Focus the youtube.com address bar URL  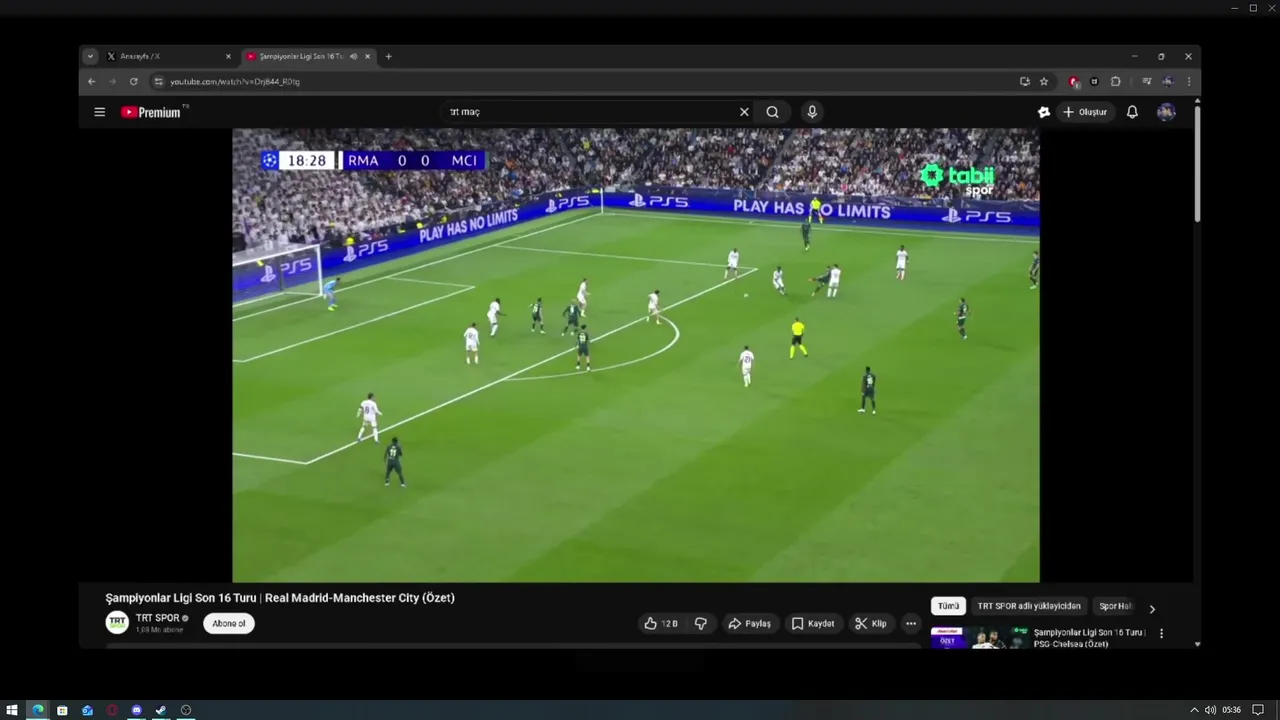pyautogui.click(x=235, y=82)
